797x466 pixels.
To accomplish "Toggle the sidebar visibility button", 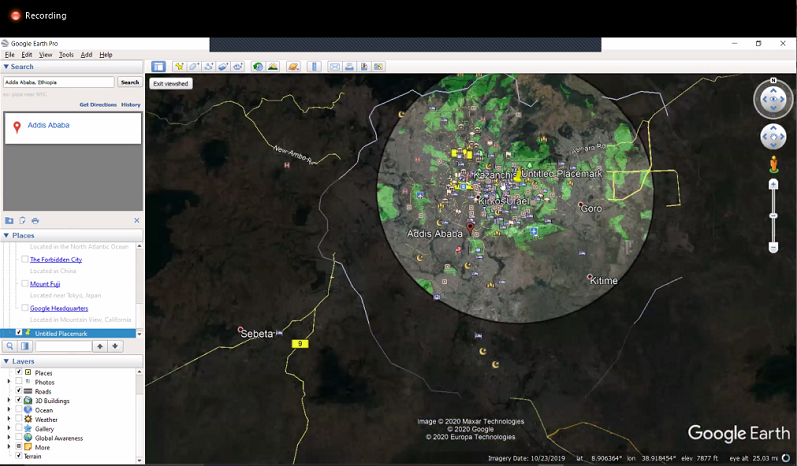I will (158, 67).
